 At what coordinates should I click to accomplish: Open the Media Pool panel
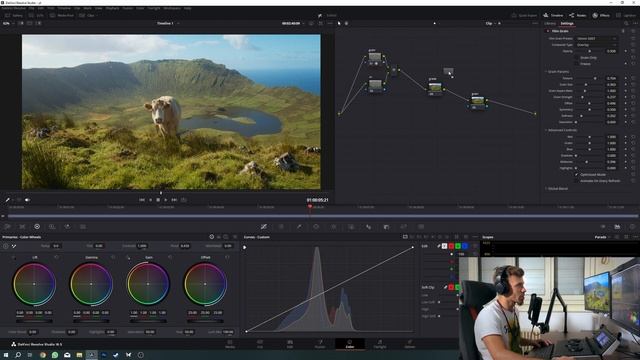pos(62,16)
